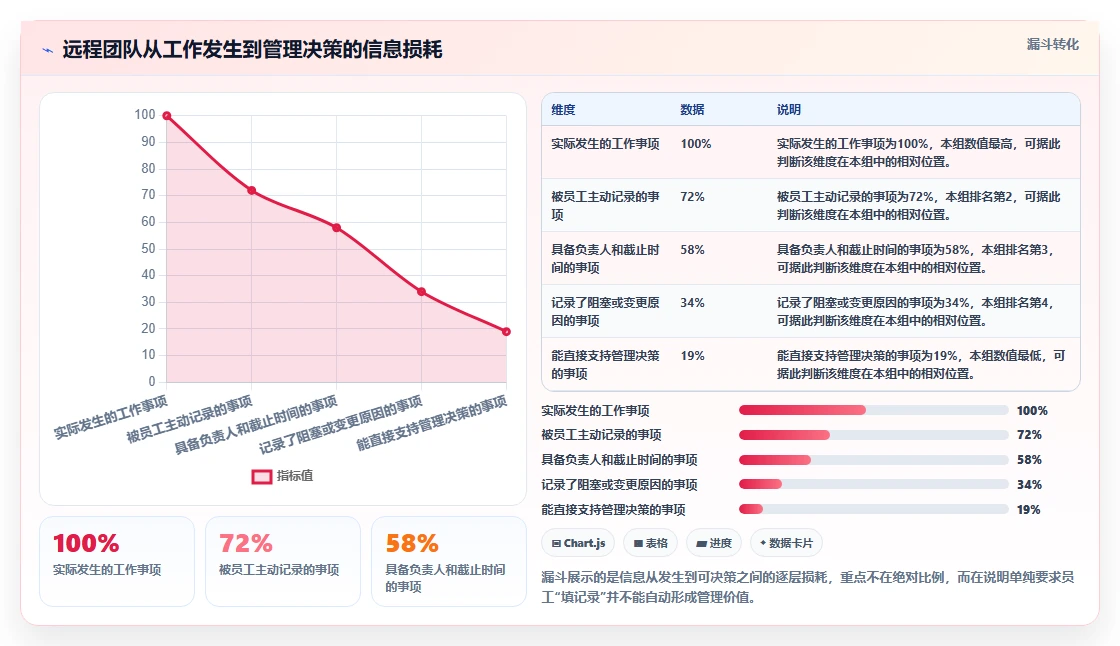
Task: Click the Chart.js chip icon
Action: coord(556,544)
